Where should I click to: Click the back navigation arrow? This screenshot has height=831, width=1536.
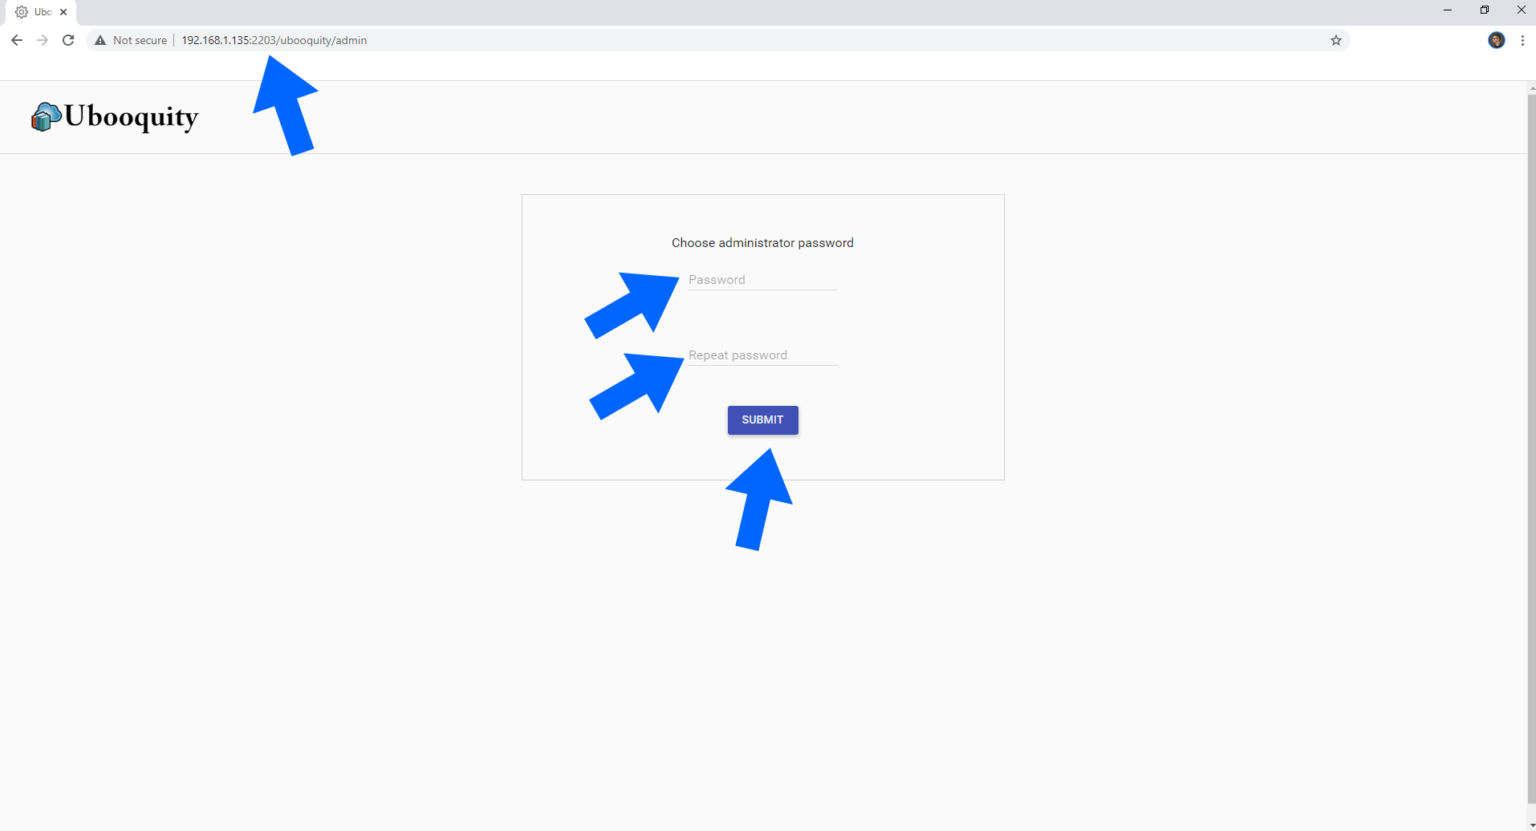click(16, 40)
